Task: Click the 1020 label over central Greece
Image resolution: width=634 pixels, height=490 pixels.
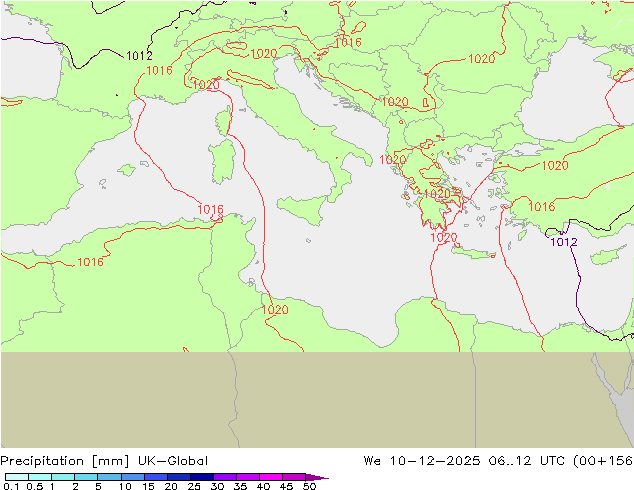Action: pyautogui.click(x=437, y=194)
